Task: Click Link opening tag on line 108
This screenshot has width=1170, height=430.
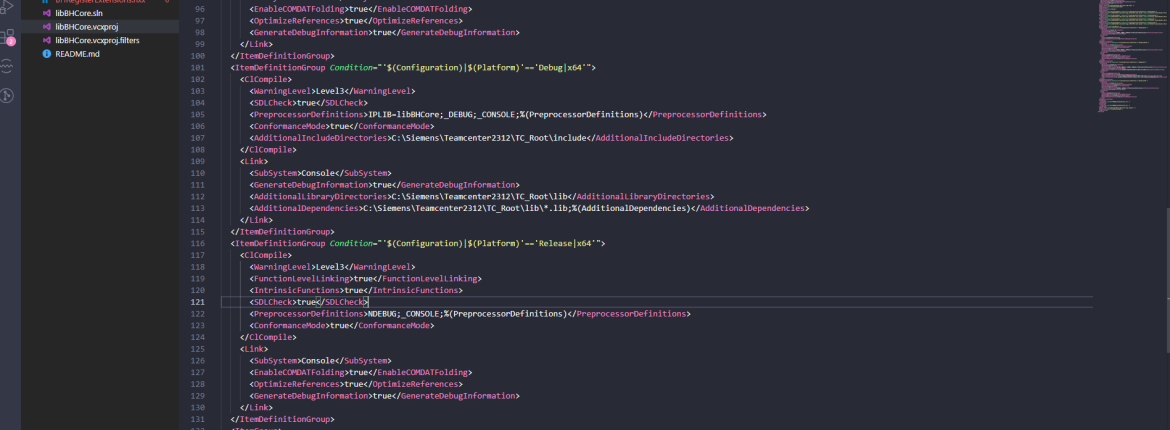Action: click(254, 161)
